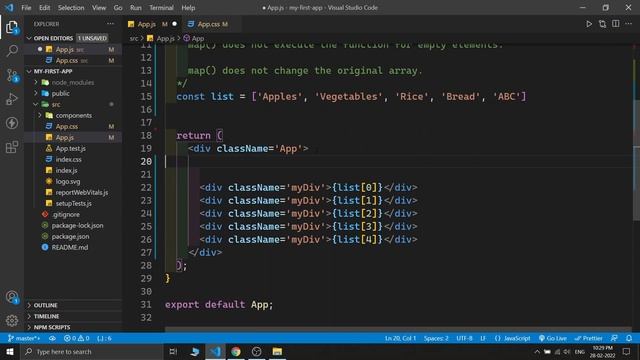
Task: Click the Go Live button in status bar
Action: click(x=553, y=338)
